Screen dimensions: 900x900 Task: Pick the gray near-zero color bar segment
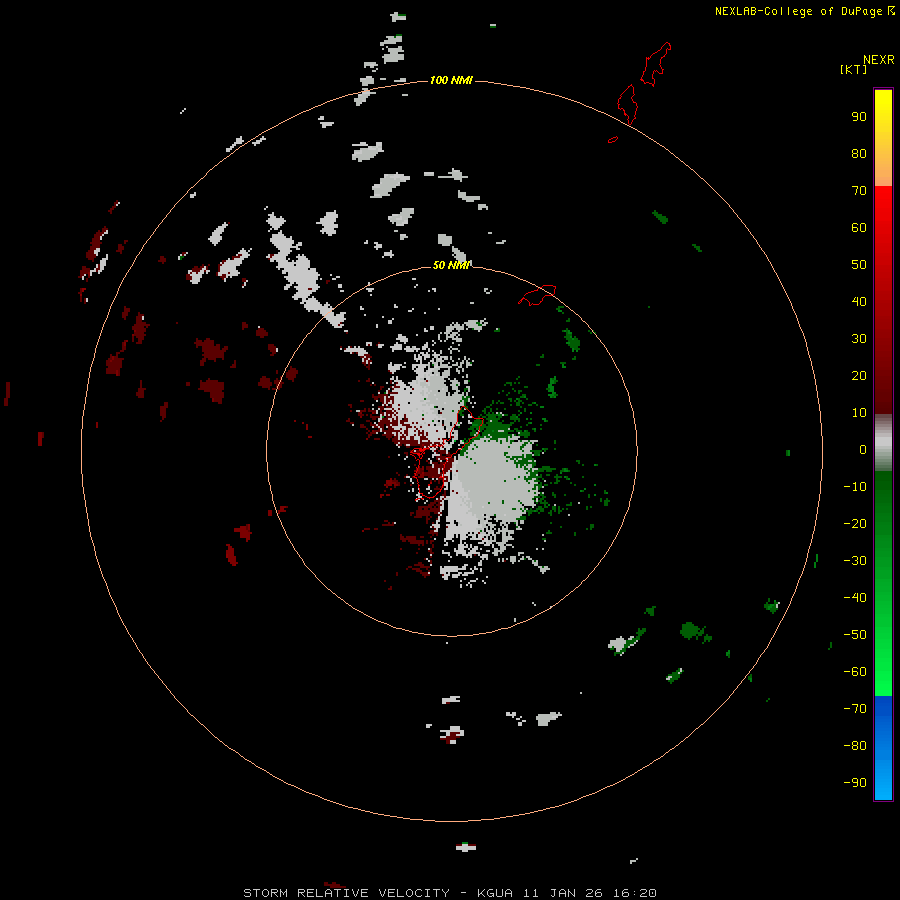[883, 443]
